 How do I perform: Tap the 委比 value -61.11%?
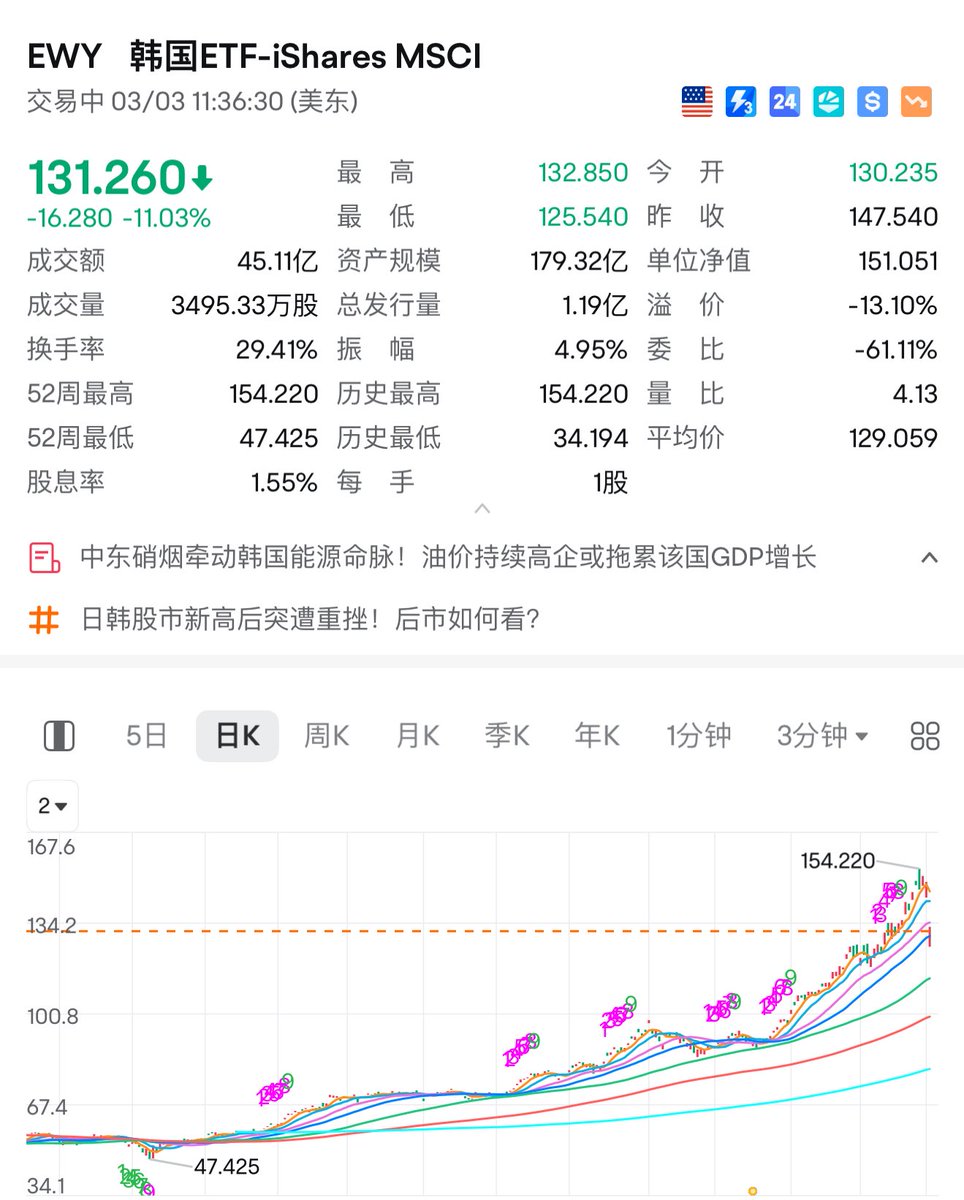(896, 349)
